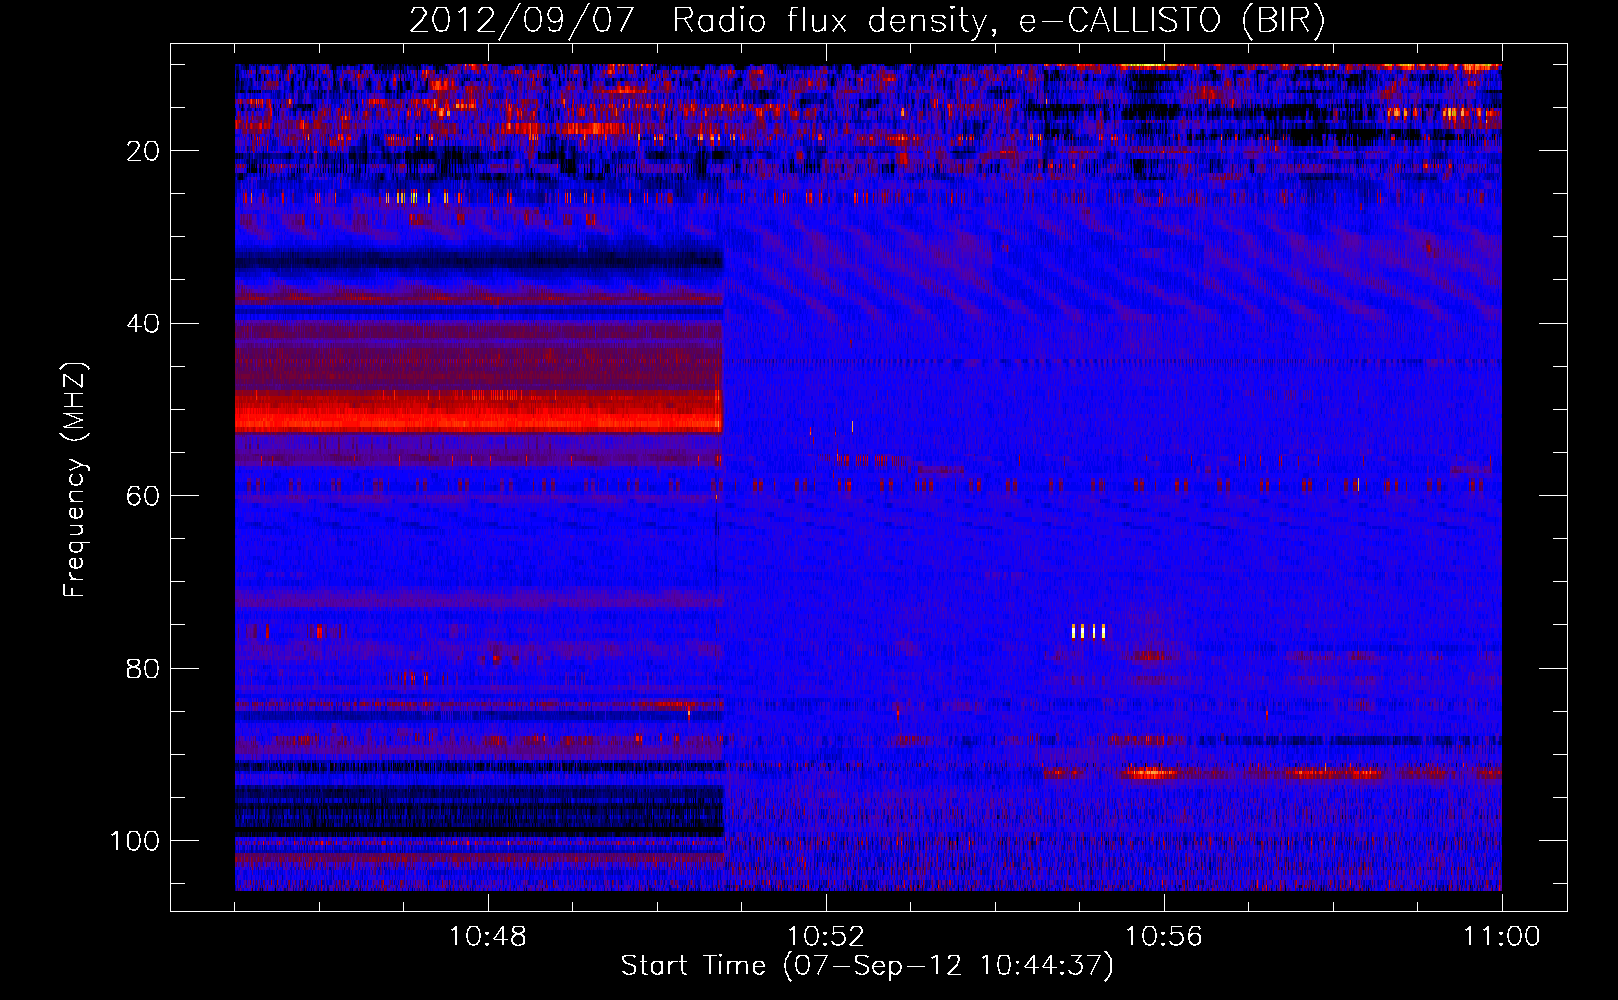Click the 10:52 time tick label
This screenshot has width=1618, height=1000.
point(826,937)
